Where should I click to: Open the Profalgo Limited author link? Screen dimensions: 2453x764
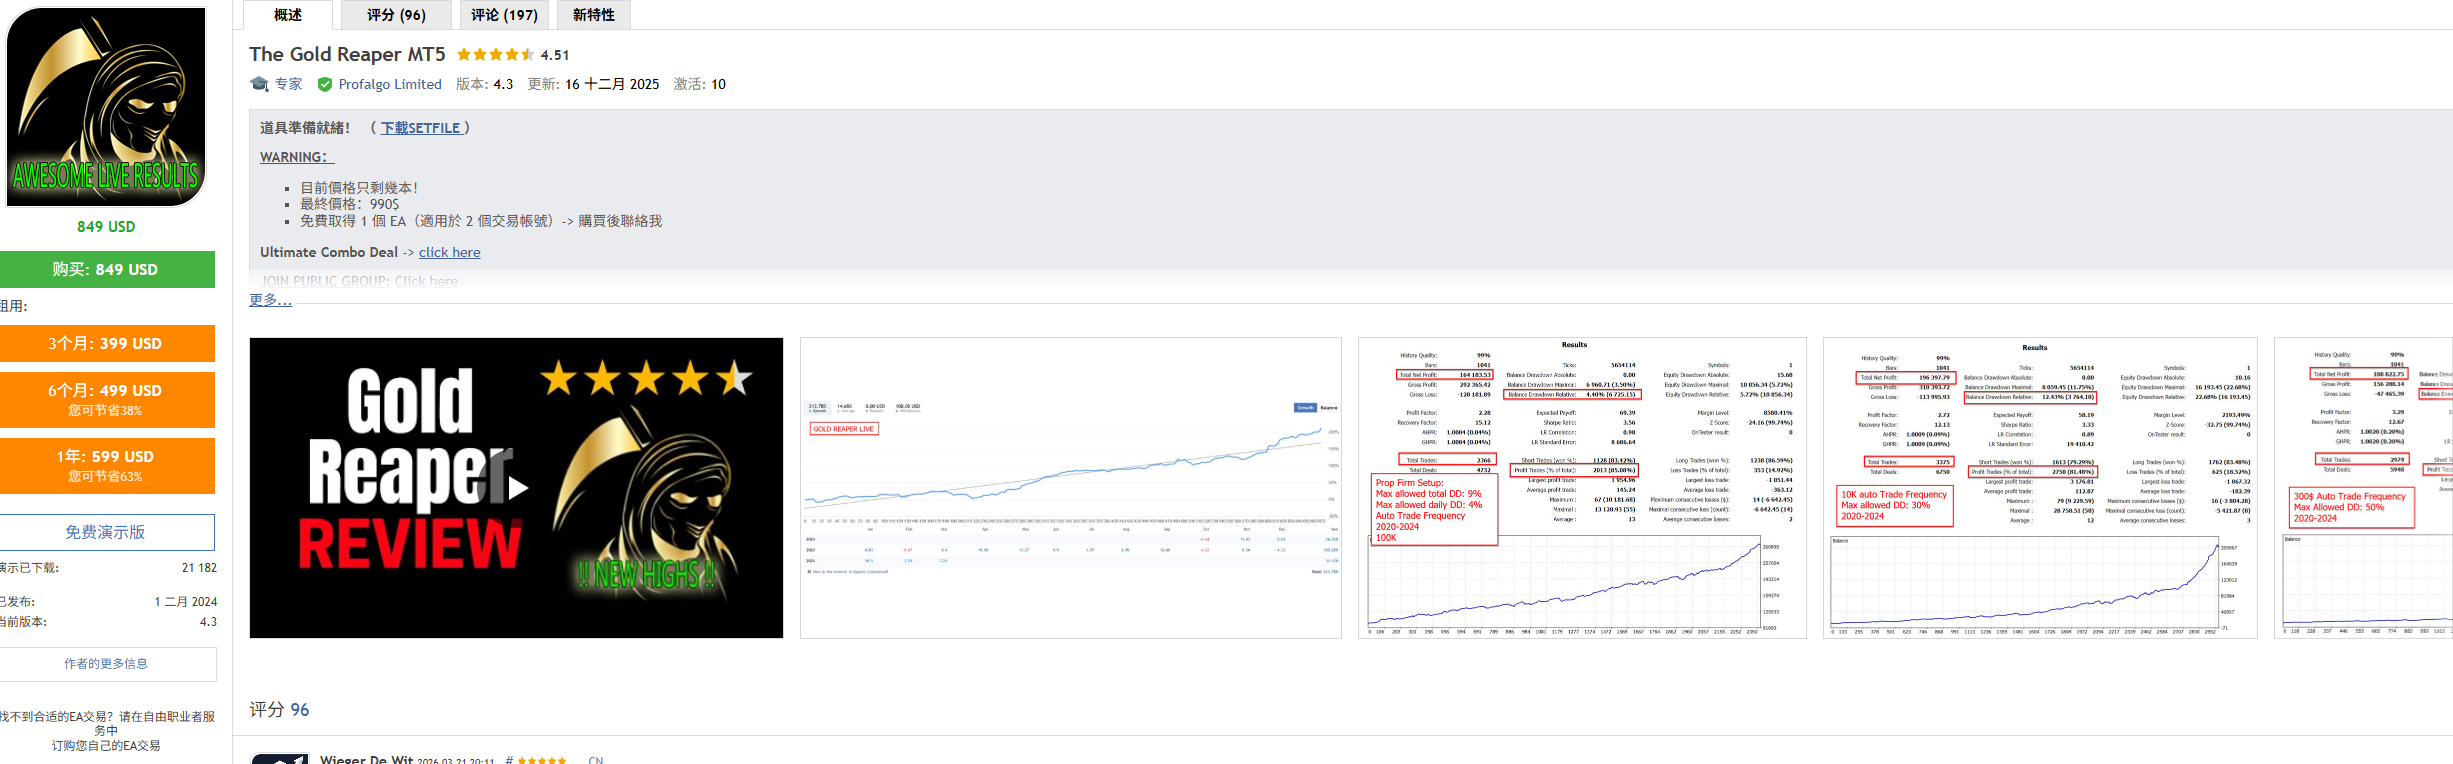(390, 85)
